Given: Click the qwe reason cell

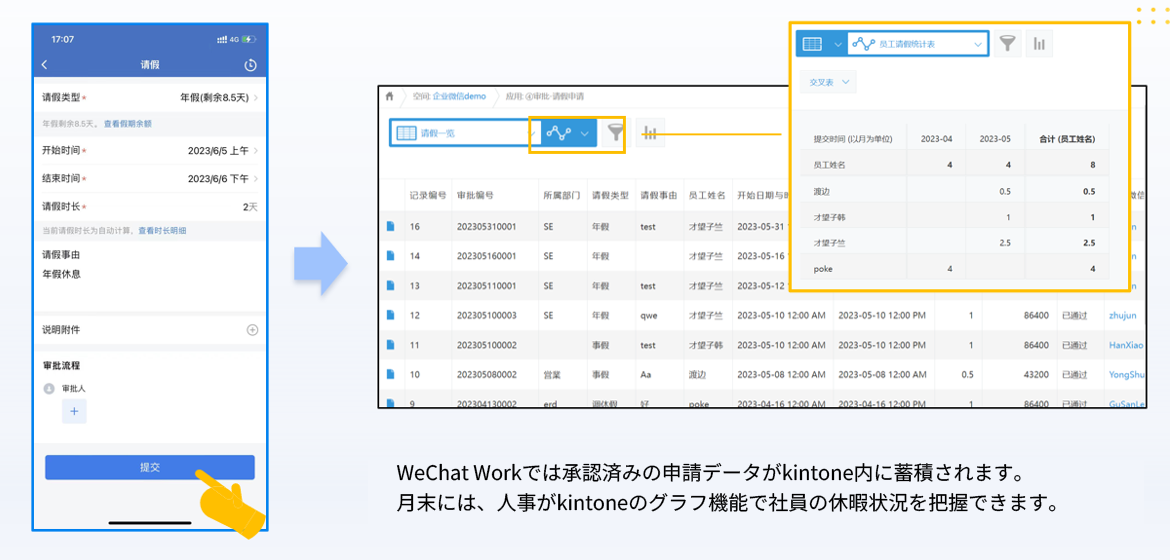Looking at the screenshot, I should [648, 315].
